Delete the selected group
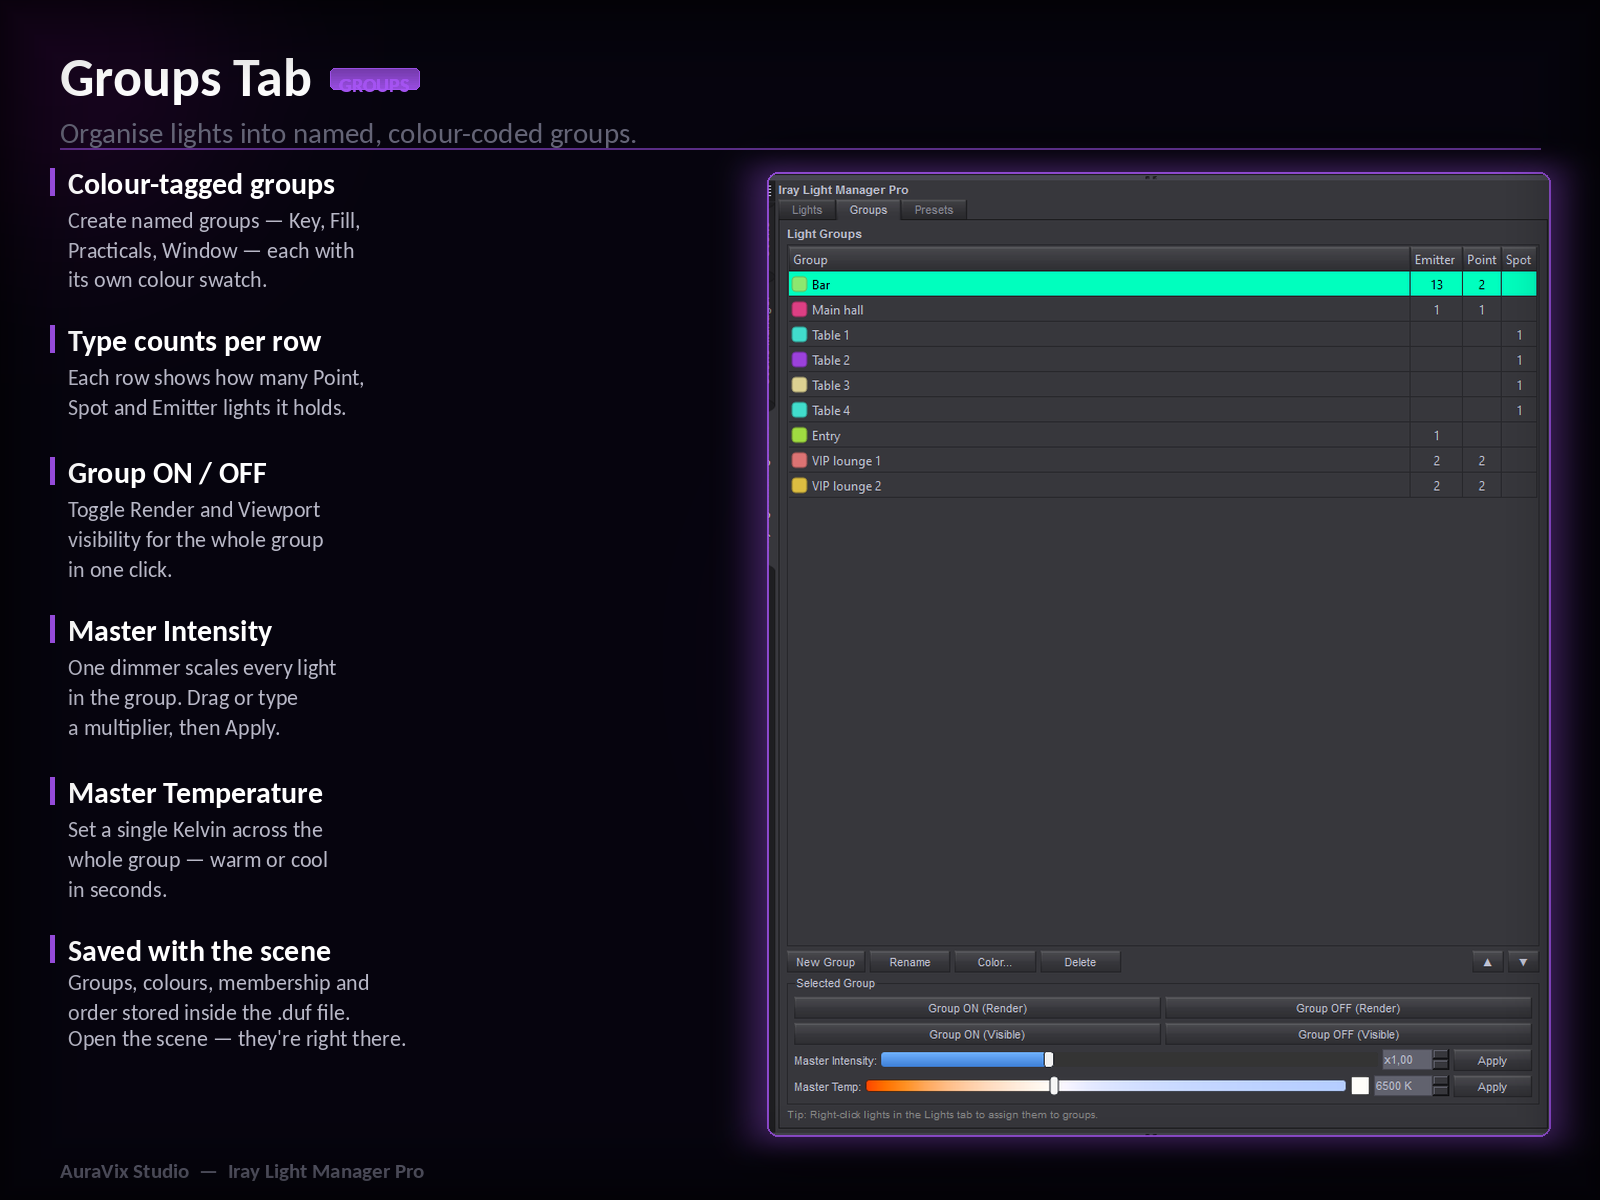Viewport: 1600px width, 1200px height. point(1080,962)
